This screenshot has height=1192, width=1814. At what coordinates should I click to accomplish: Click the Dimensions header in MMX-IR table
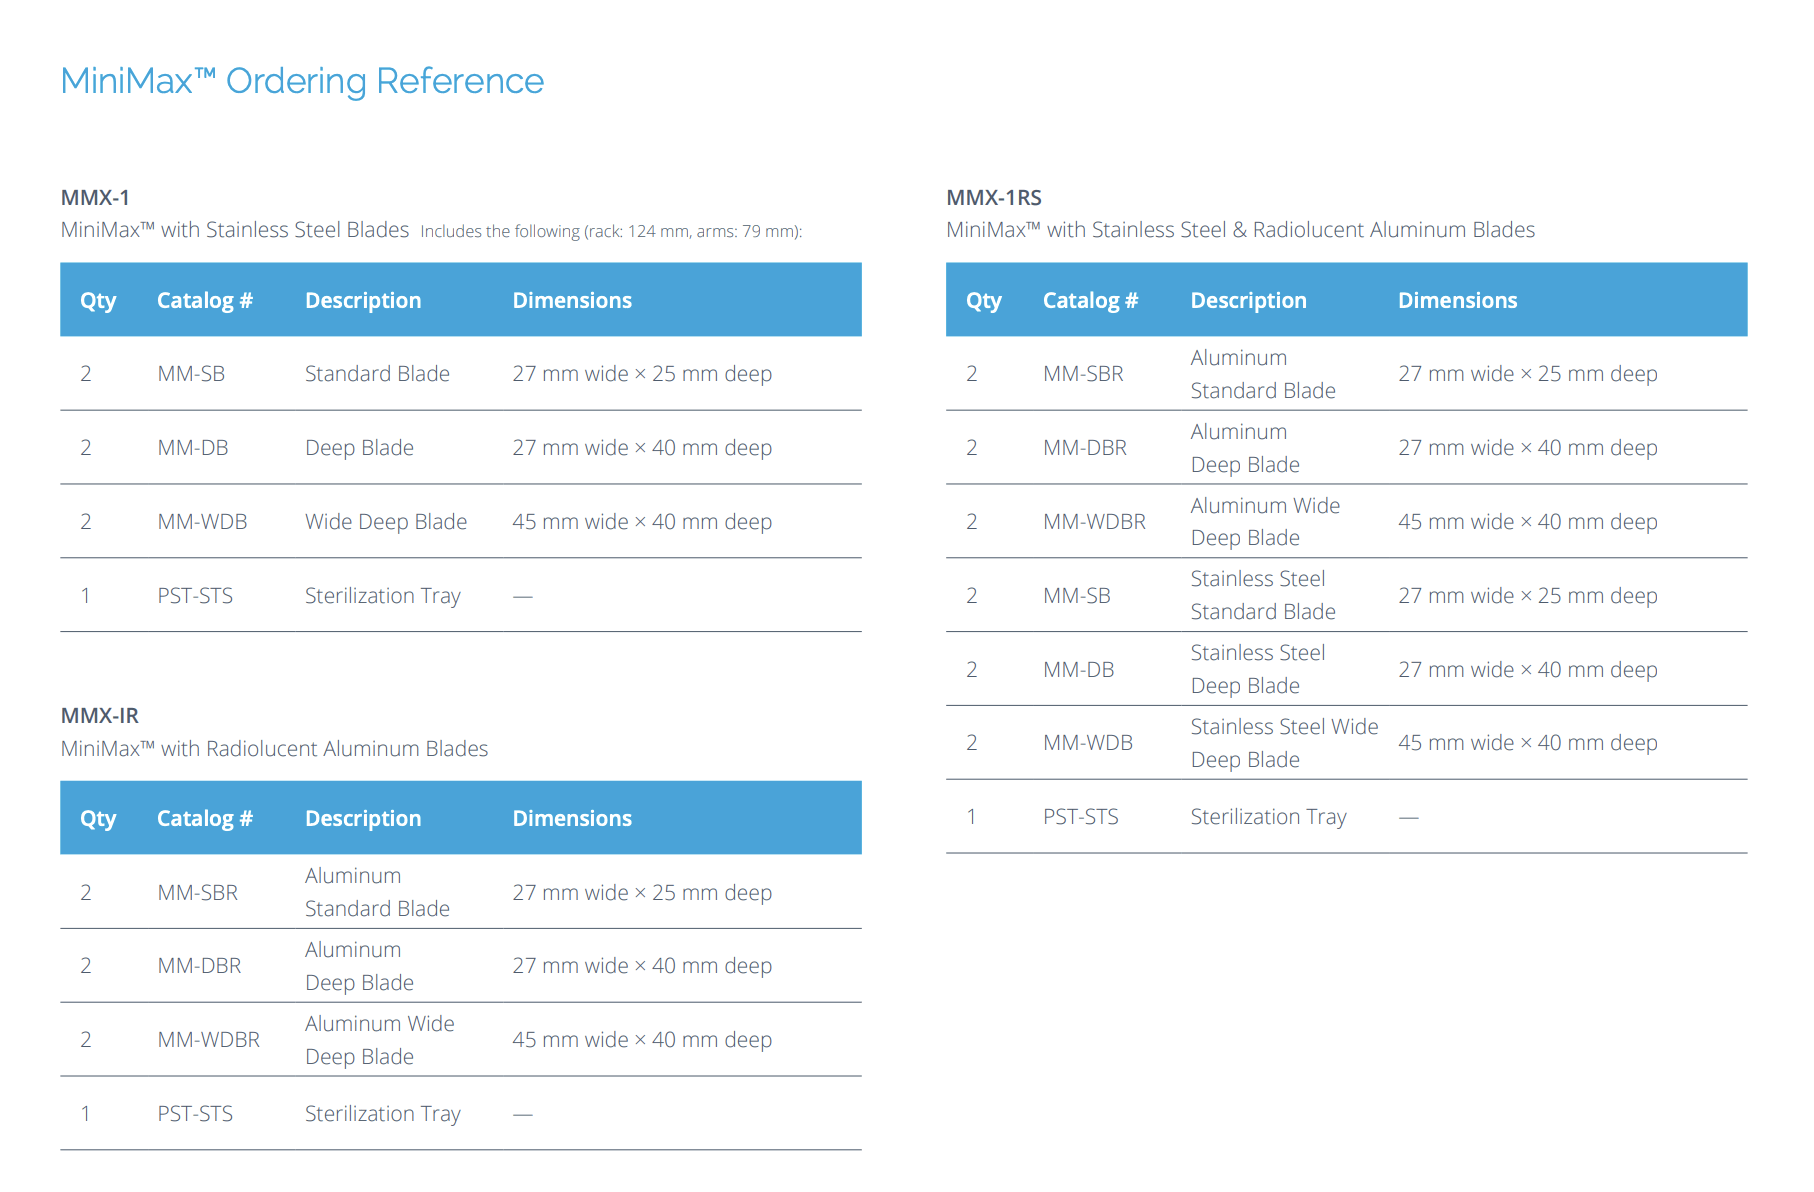coord(571,819)
